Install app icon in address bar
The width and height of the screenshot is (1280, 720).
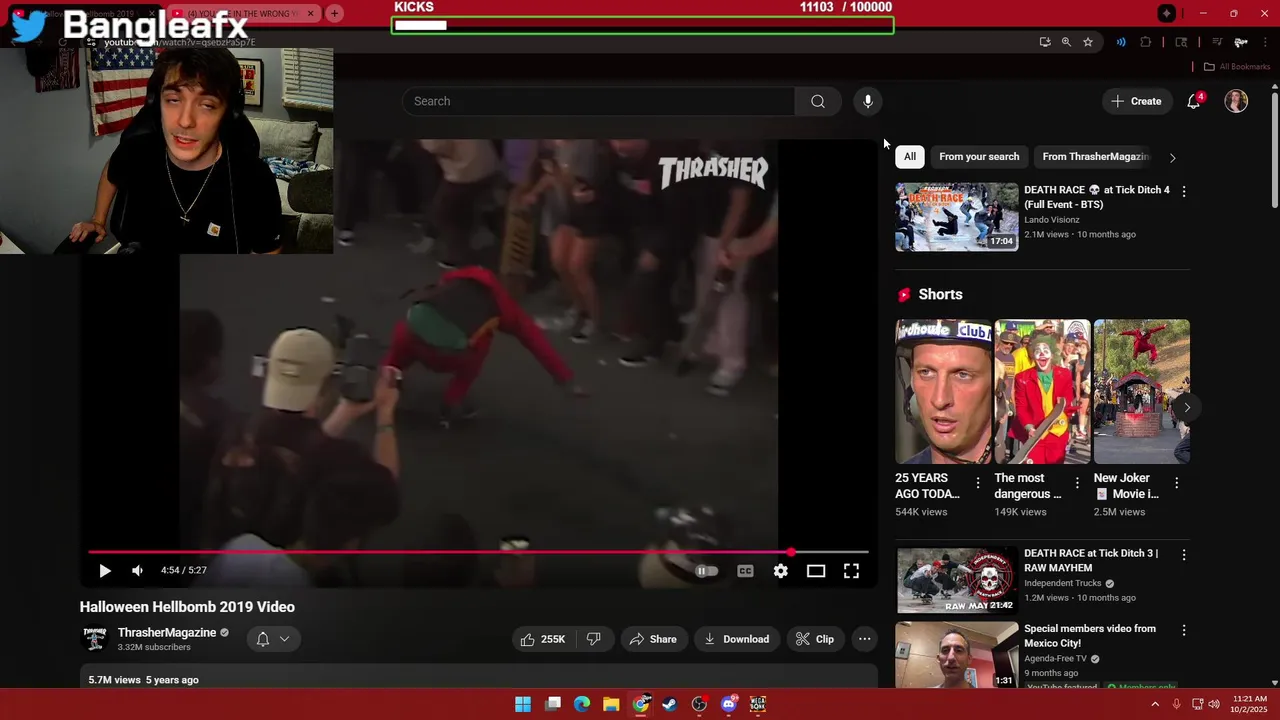1045,42
